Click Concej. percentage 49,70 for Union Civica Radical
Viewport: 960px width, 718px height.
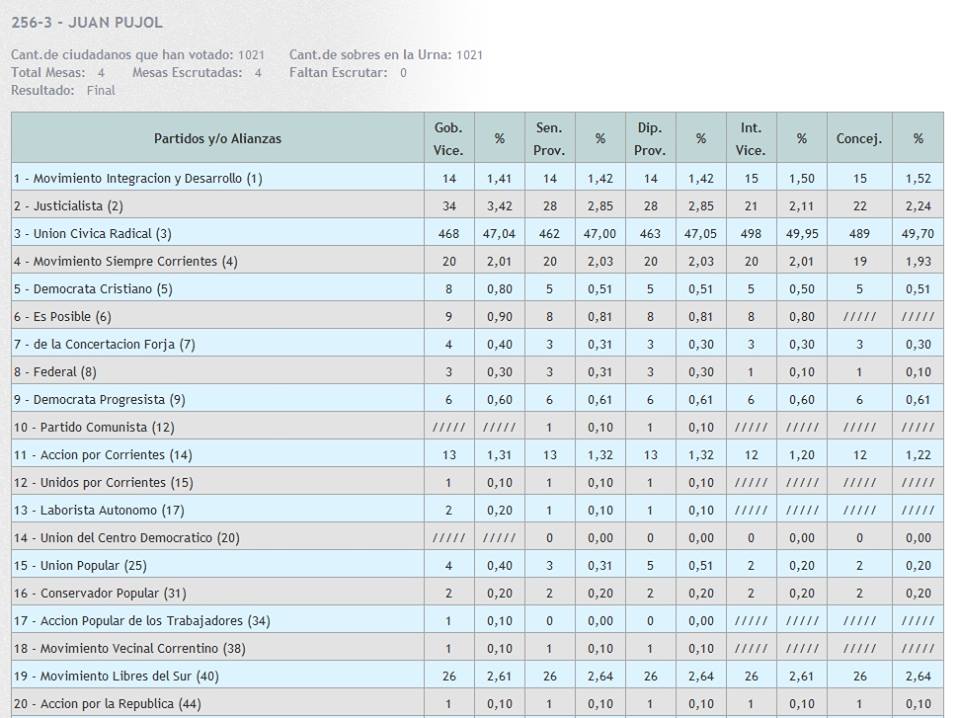pos(918,234)
